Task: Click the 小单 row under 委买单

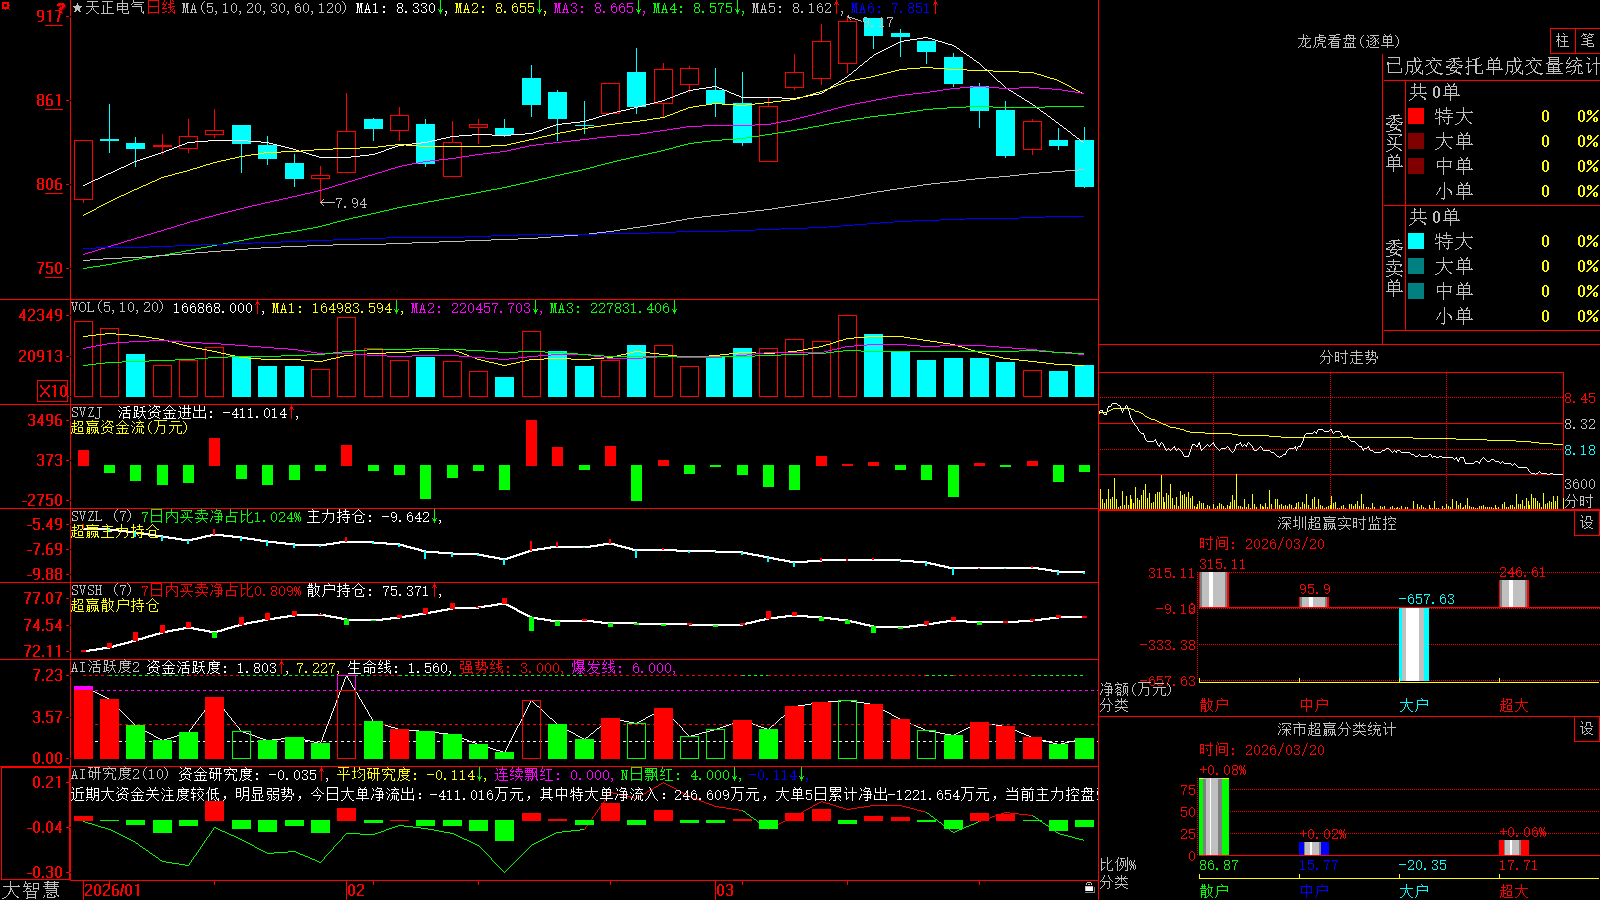Action: (x=1503, y=191)
